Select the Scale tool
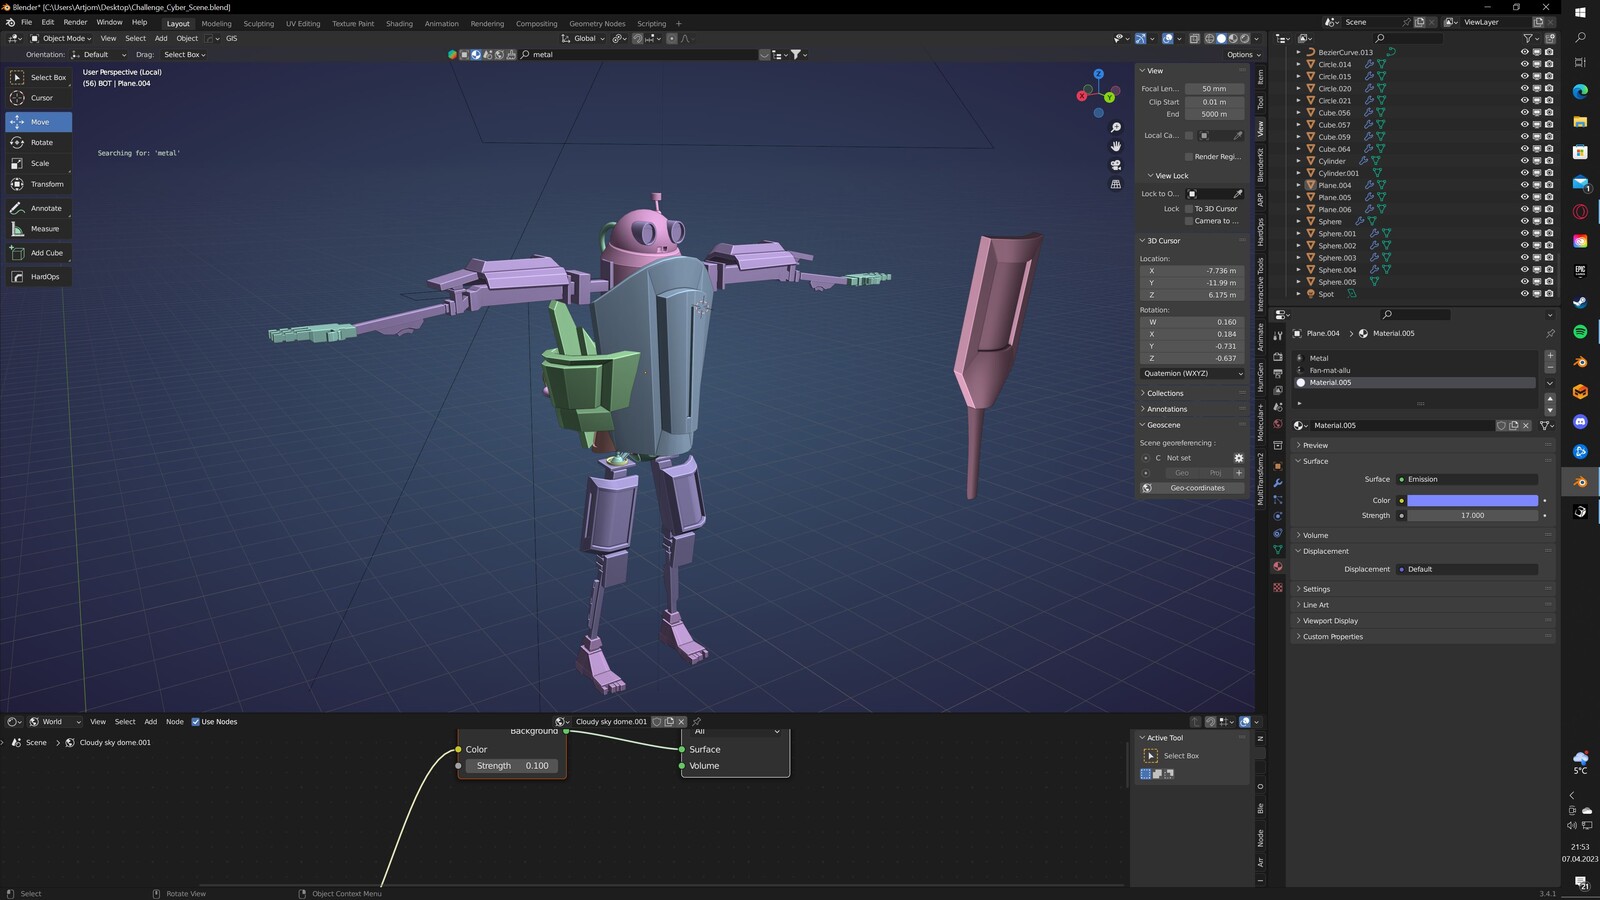The height and width of the screenshot is (900, 1600). pyautogui.click(x=38, y=163)
